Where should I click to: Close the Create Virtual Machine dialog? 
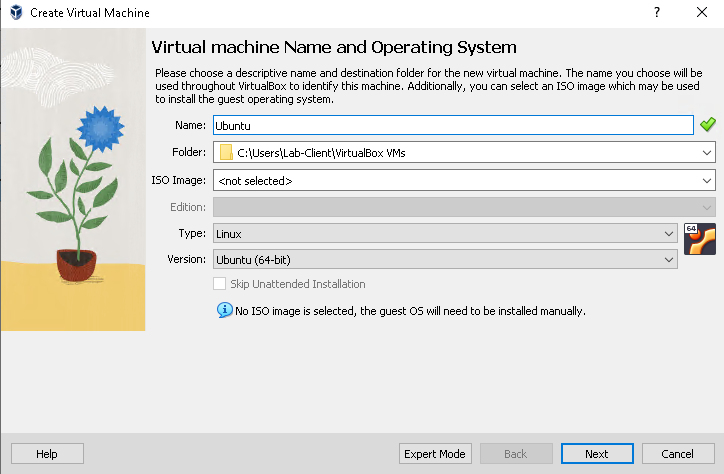[702, 12]
